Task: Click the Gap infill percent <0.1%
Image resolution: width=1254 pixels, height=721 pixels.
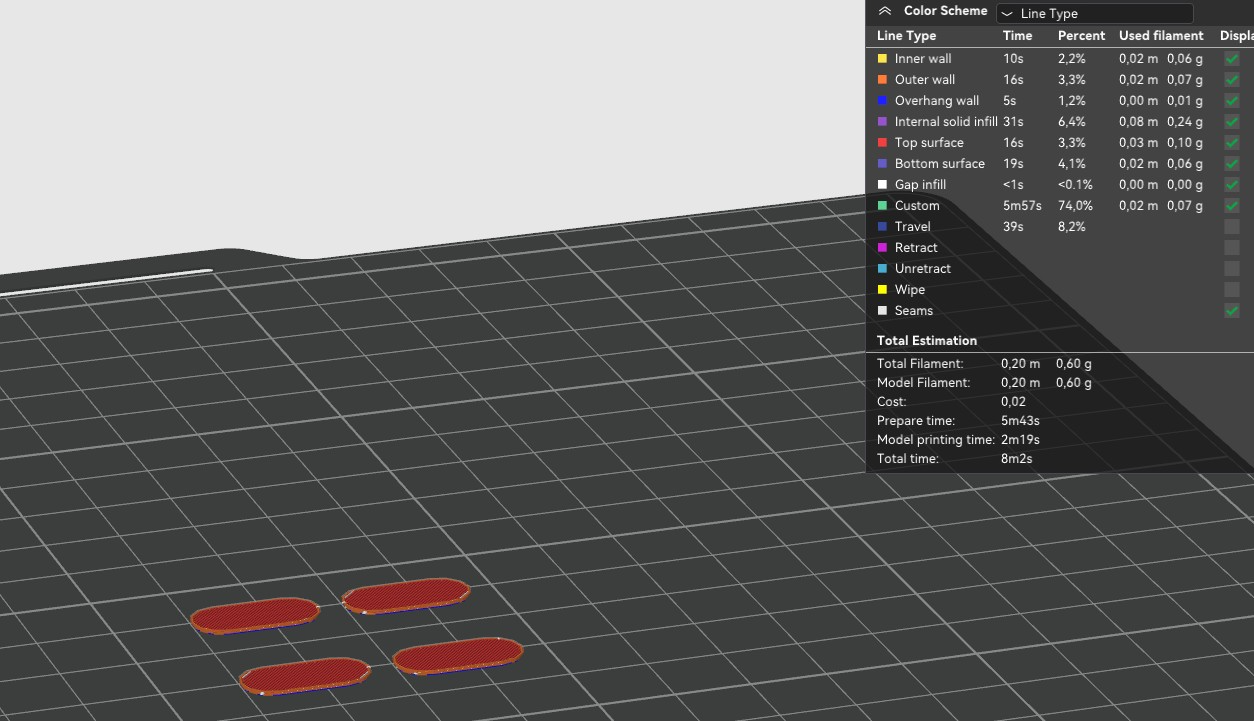Action: (x=1075, y=185)
